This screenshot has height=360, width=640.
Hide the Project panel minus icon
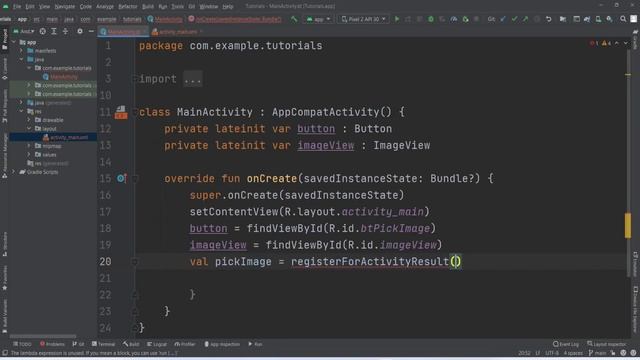[91, 31]
